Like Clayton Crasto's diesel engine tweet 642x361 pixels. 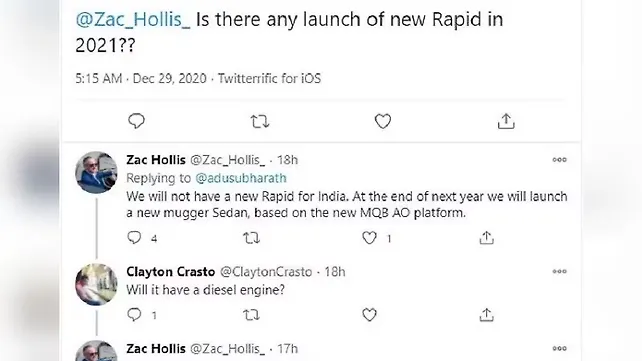[369, 315]
